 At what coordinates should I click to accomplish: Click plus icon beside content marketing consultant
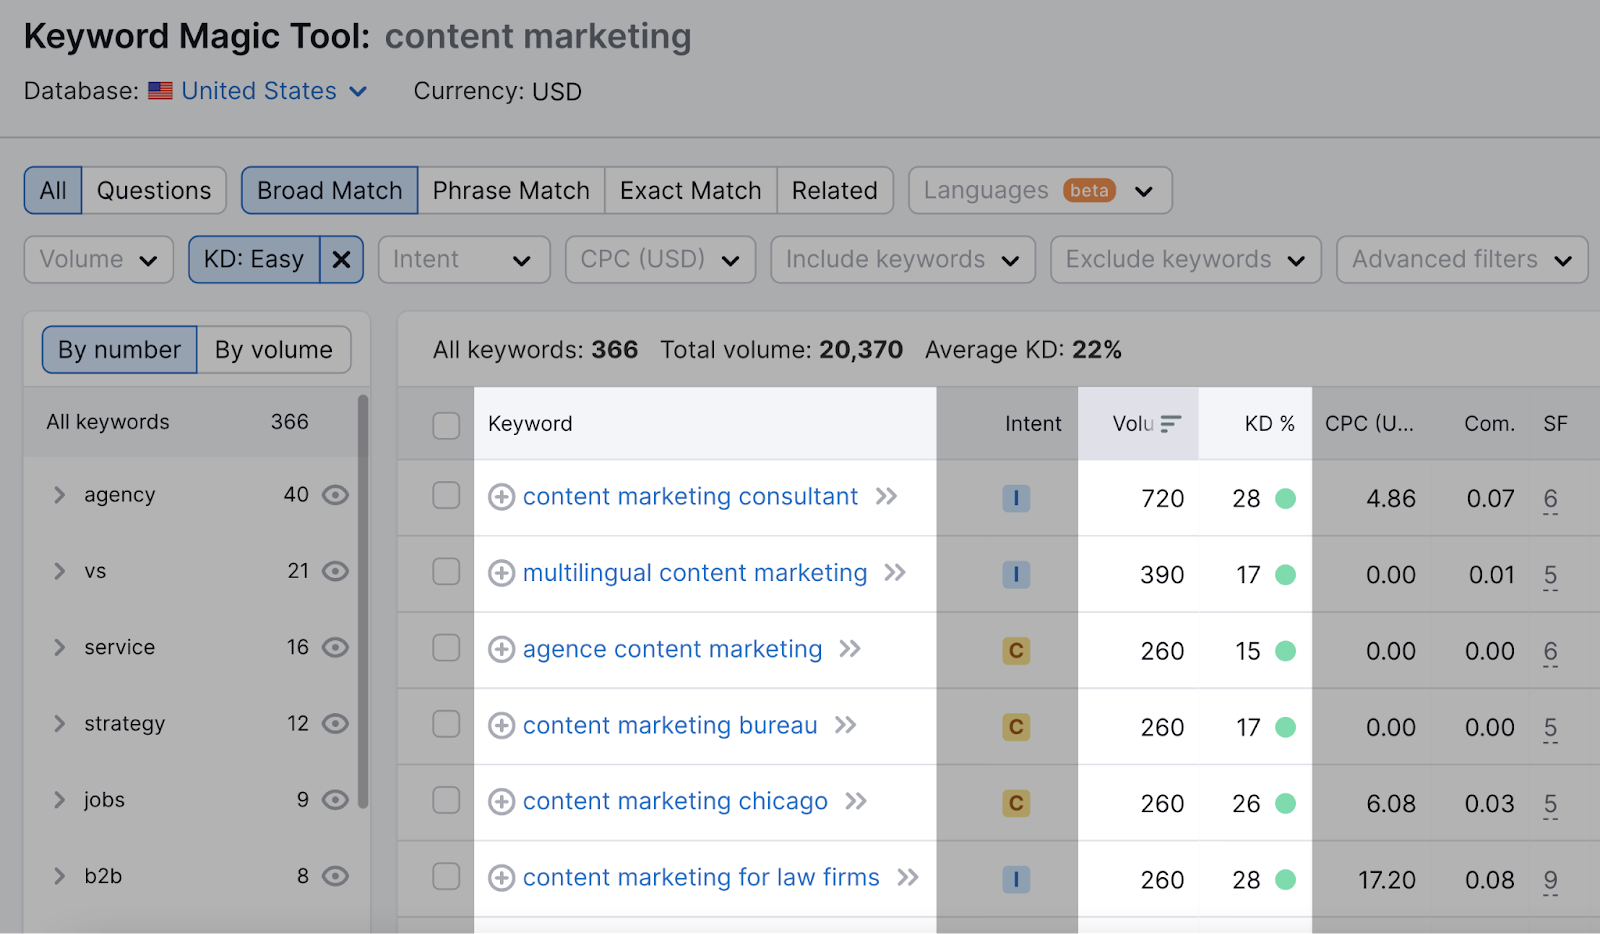[501, 497]
